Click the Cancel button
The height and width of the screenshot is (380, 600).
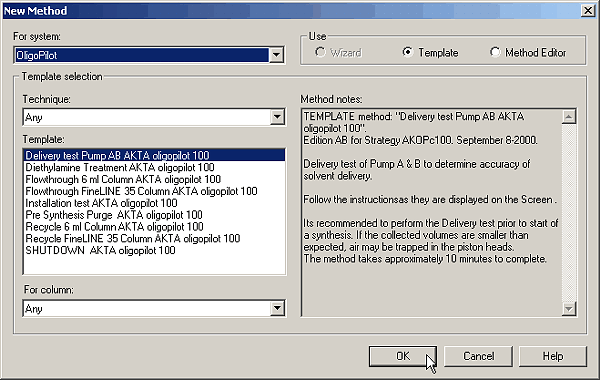point(478,356)
